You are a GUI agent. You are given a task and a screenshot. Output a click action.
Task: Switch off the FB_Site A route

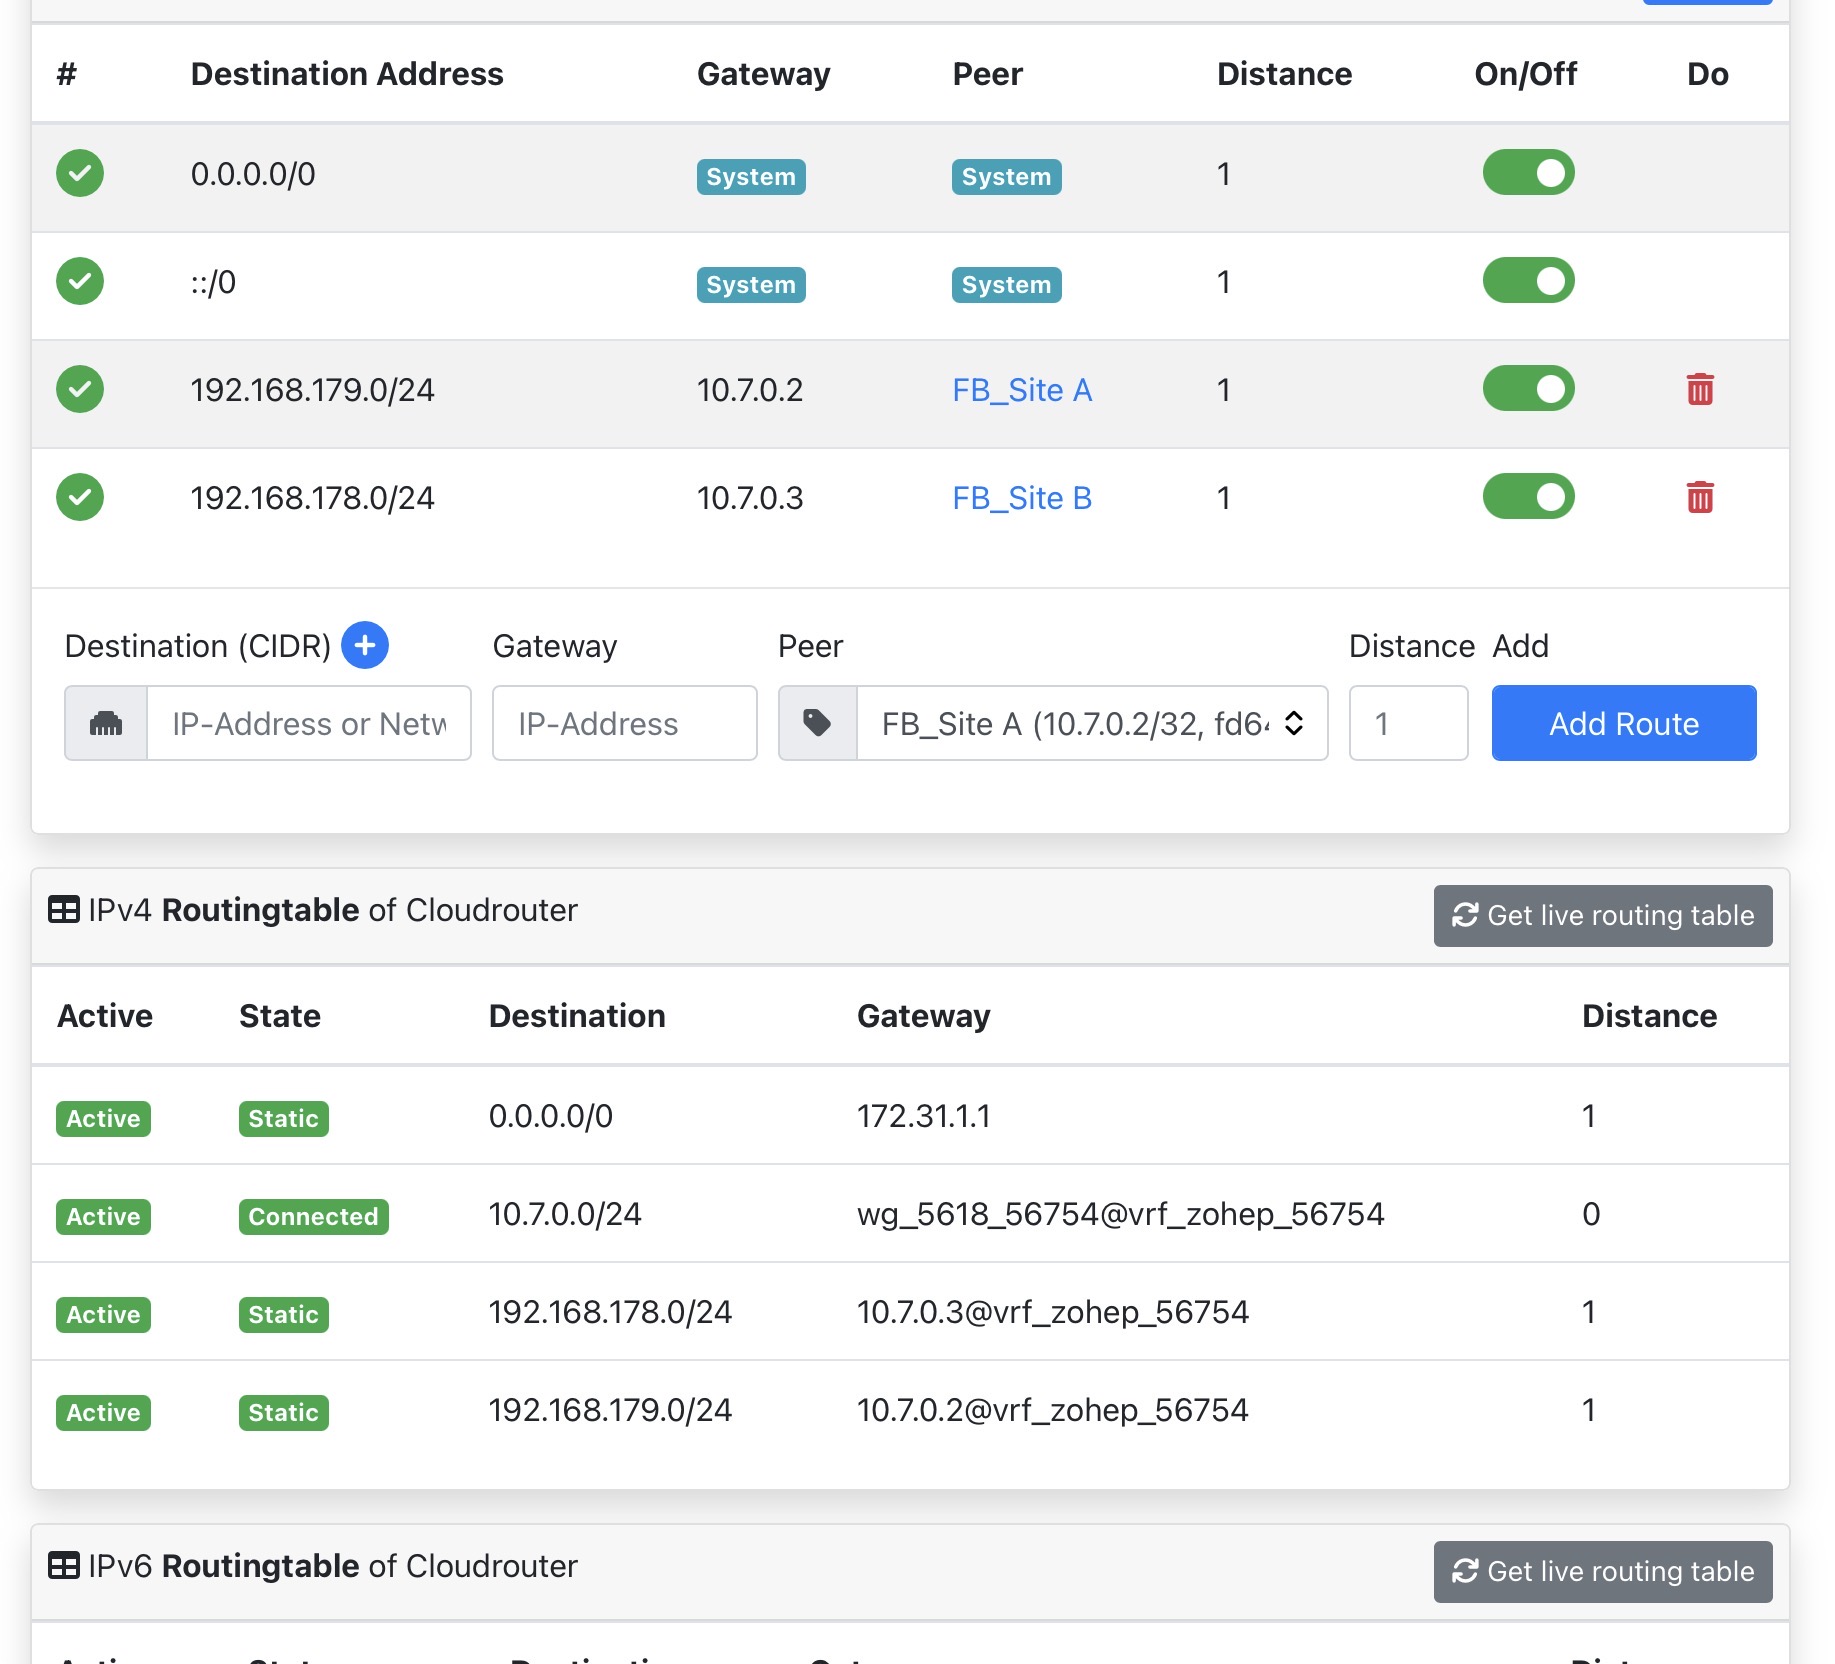tap(1527, 390)
